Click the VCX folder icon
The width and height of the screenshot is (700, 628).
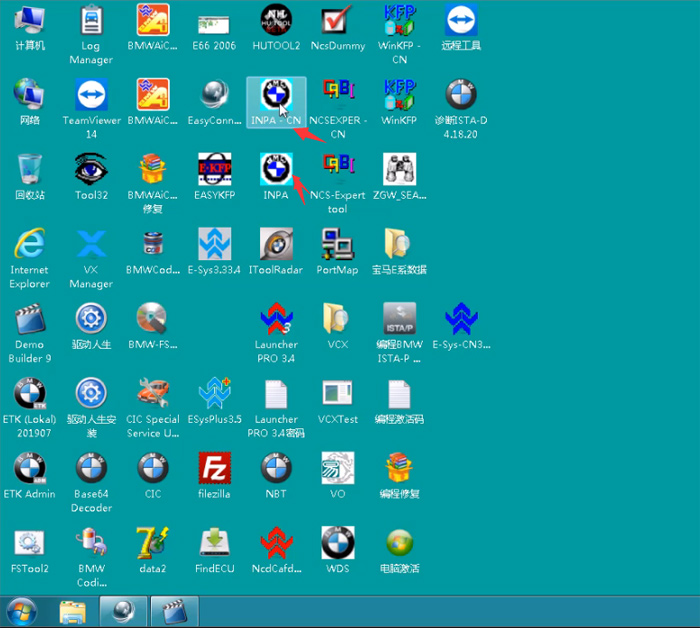(x=338, y=326)
